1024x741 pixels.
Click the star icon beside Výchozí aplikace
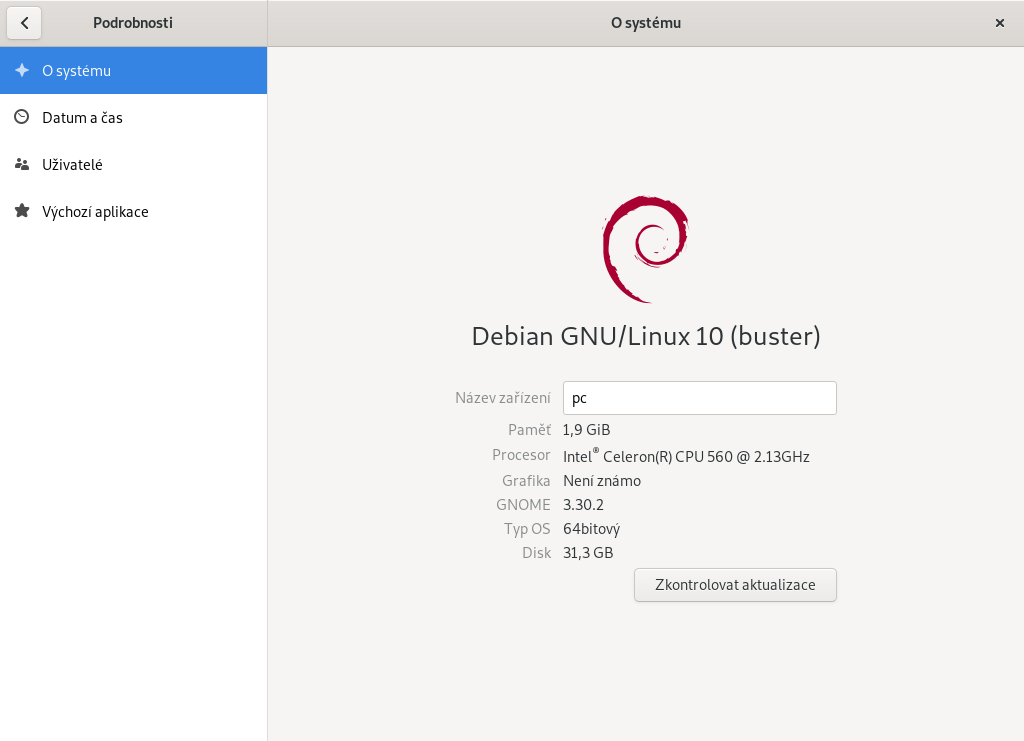point(22,211)
